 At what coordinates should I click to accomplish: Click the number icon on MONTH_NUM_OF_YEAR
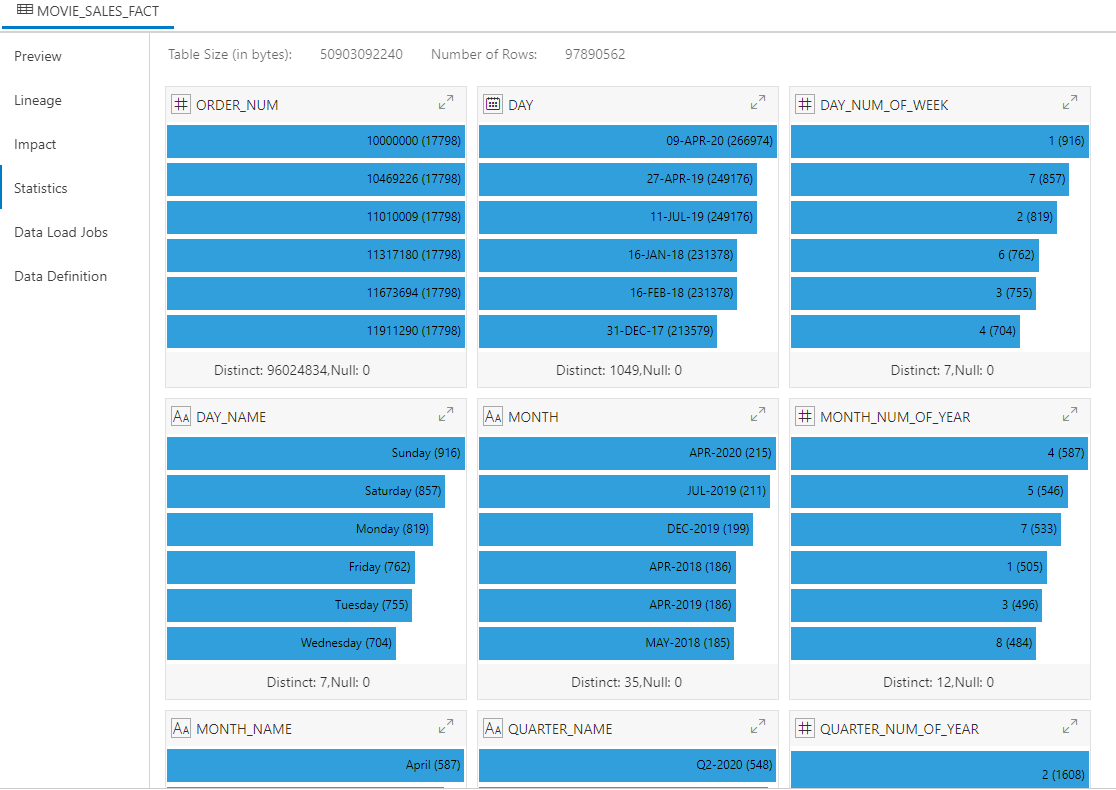(x=805, y=416)
